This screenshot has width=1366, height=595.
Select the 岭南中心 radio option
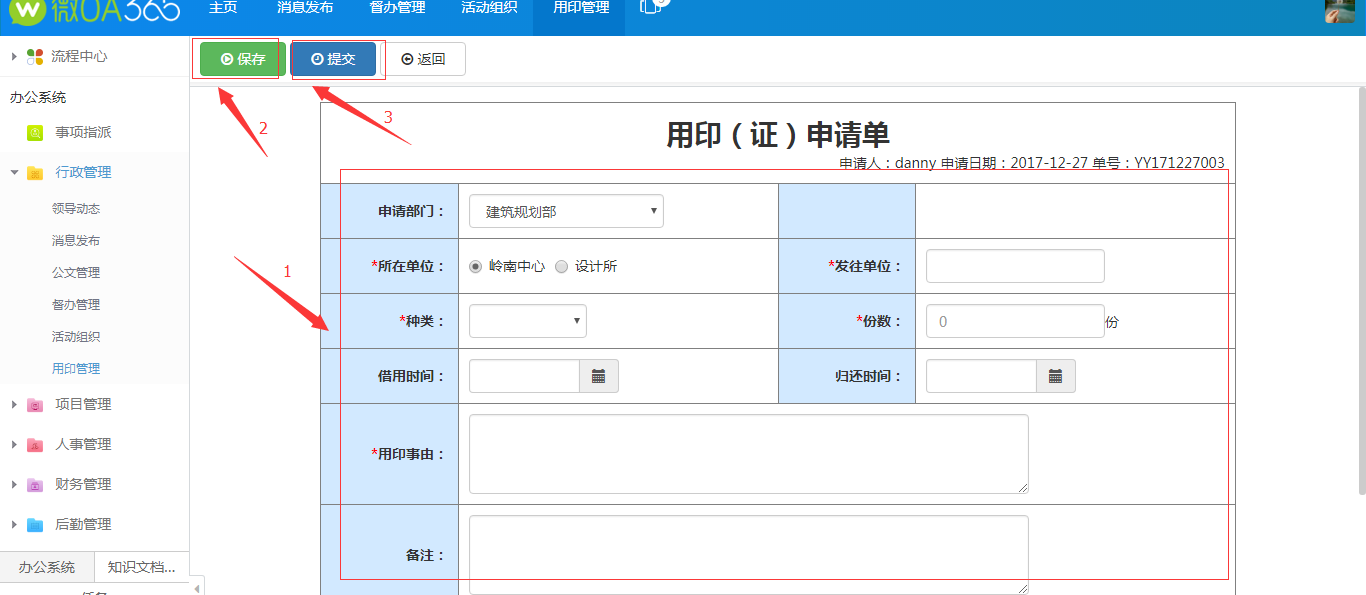(476, 267)
